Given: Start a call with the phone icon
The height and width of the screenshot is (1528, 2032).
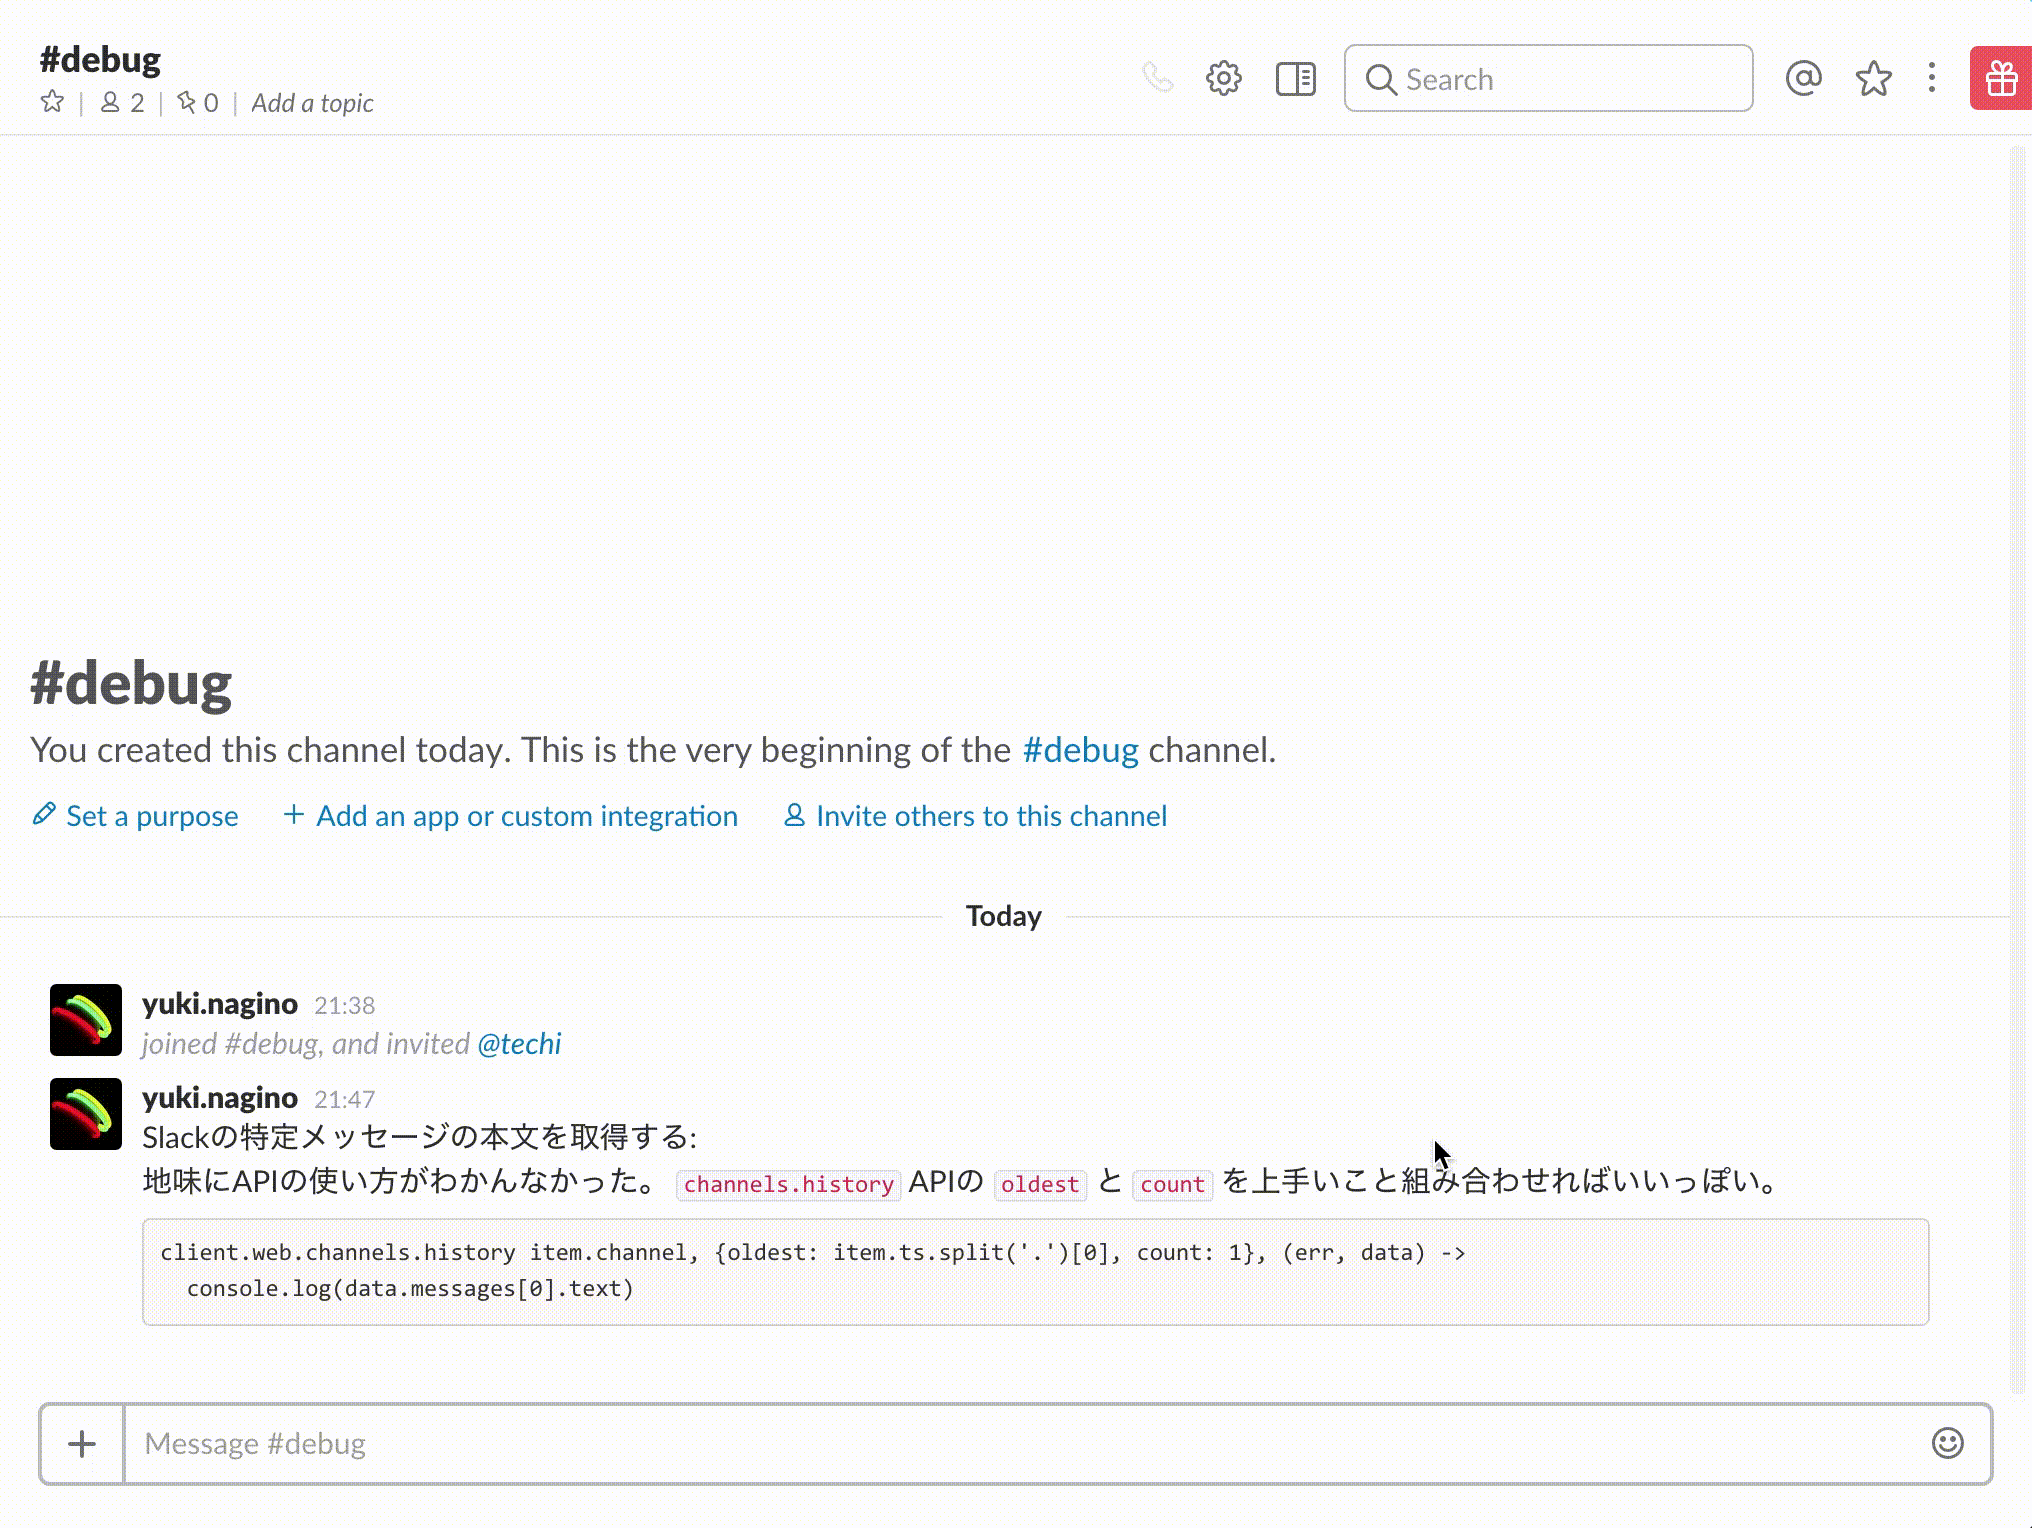Looking at the screenshot, I should point(1157,78).
